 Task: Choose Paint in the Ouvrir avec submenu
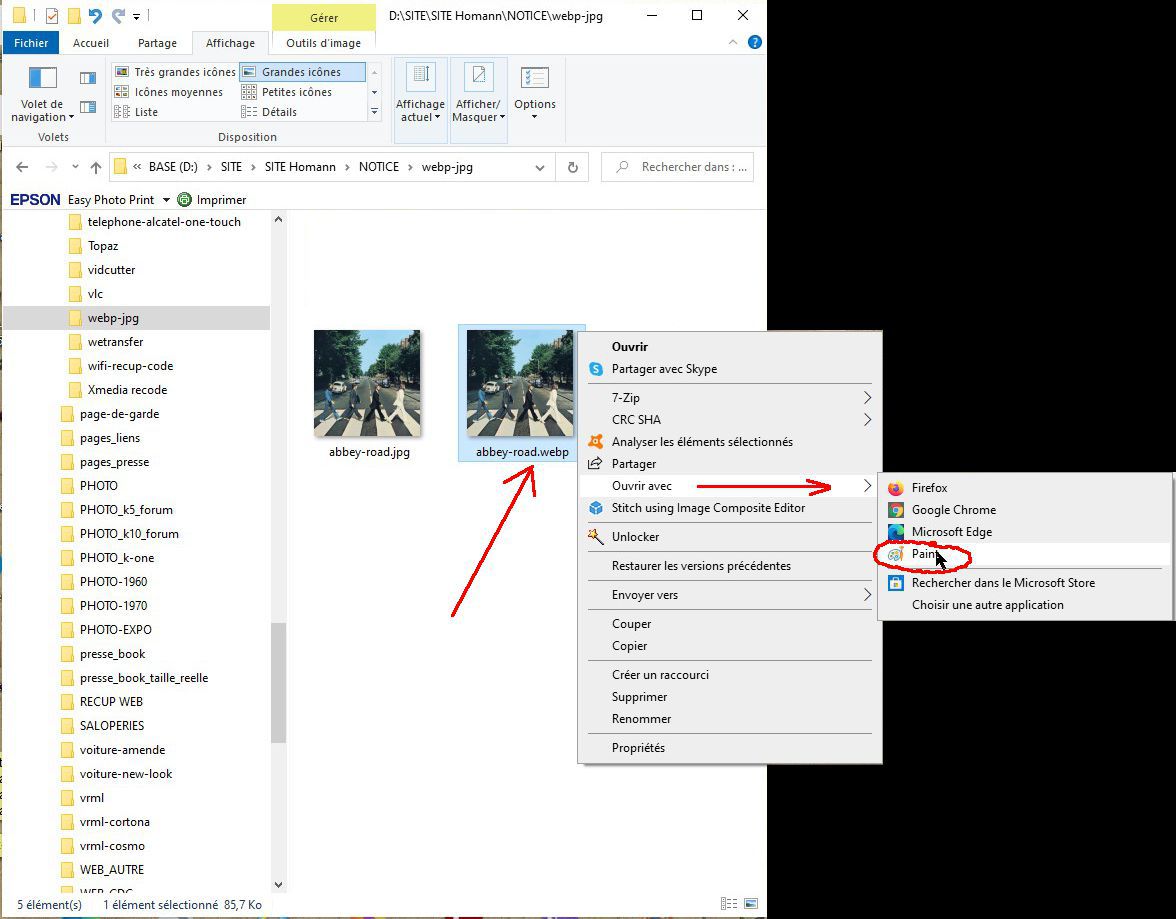[1023, 554]
